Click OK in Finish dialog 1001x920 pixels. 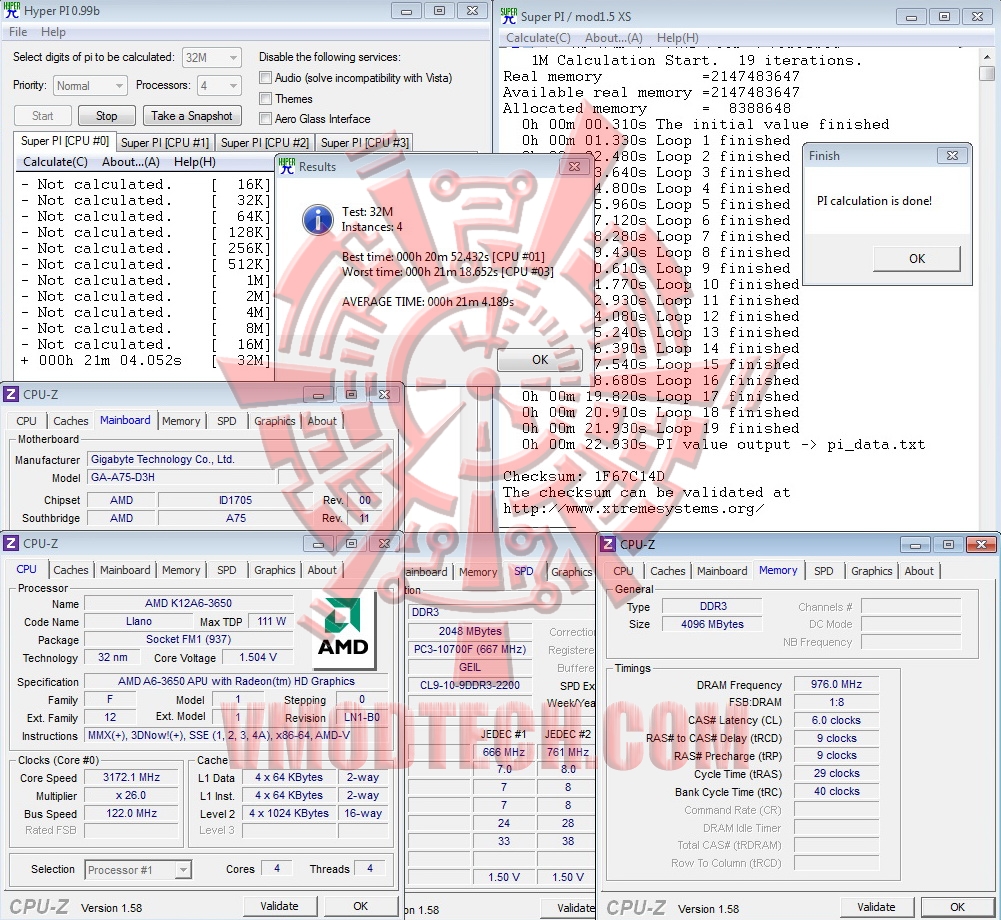coord(917,258)
